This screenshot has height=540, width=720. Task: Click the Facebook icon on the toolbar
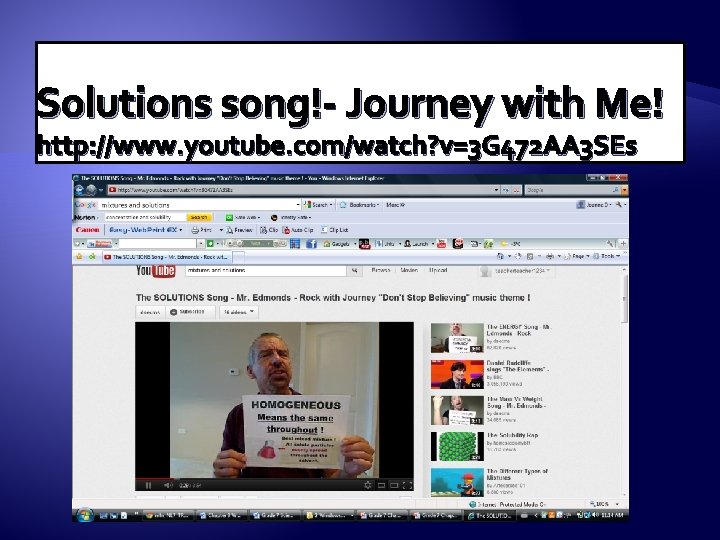pyautogui.click(x=311, y=244)
